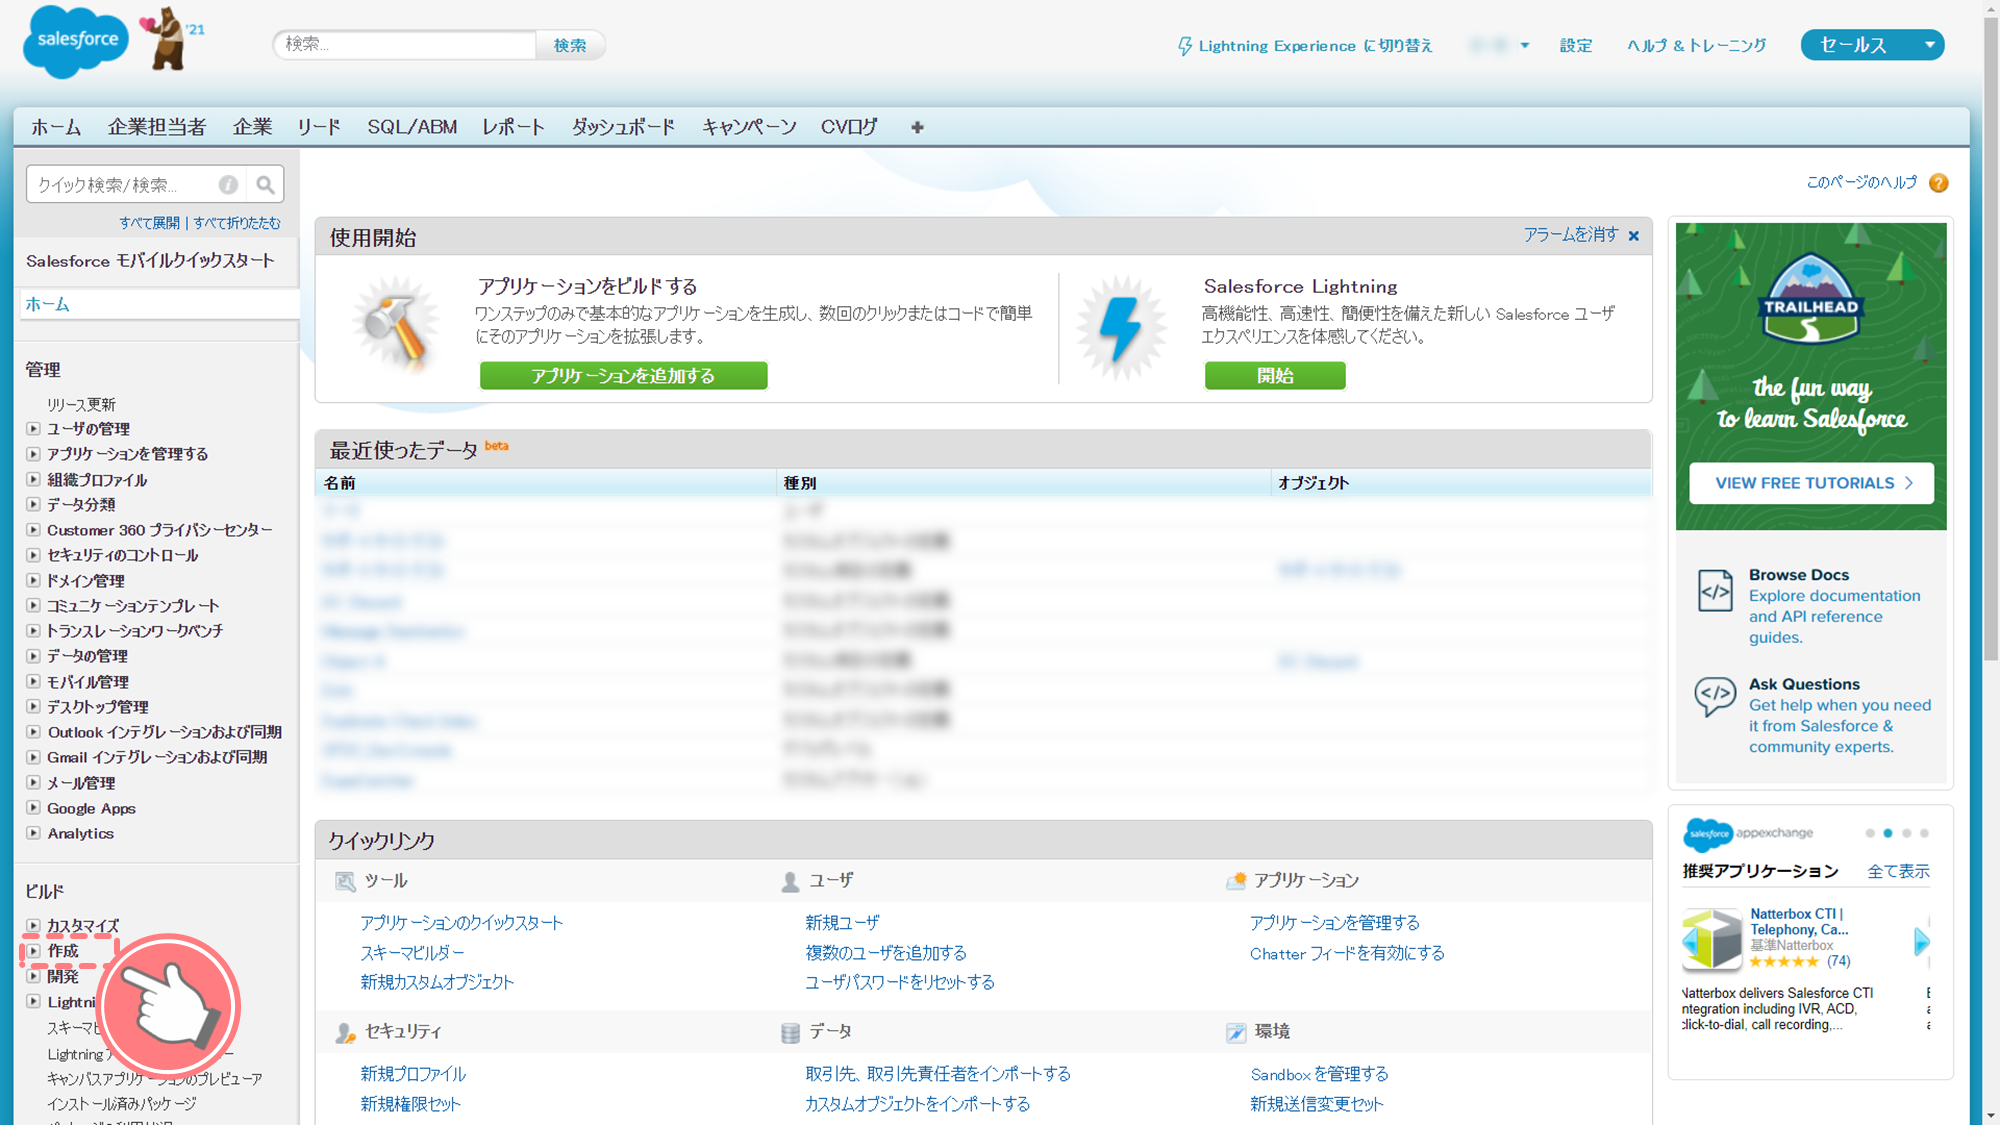2000x1125 pixels.
Task: Click the plus icon to add tabs
Action: (917, 127)
